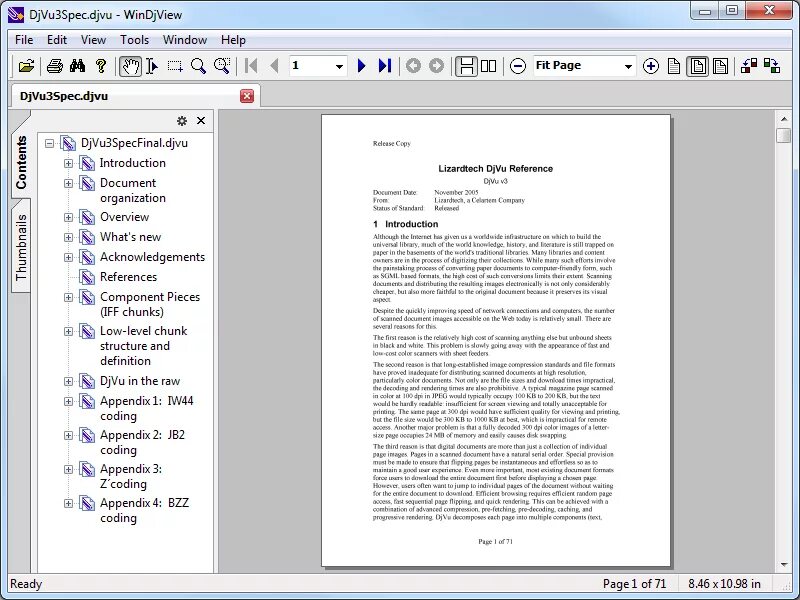800x600 pixels.
Task: Open the View menu
Action: (x=93, y=40)
